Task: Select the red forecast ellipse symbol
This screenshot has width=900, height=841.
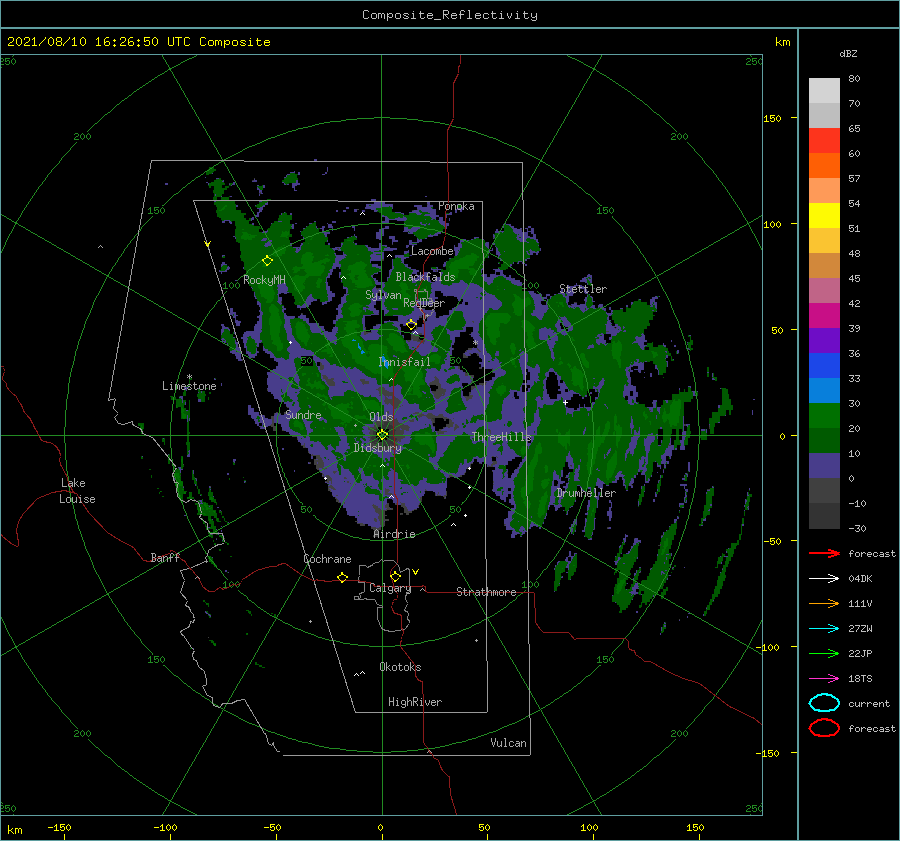Action: tap(824, 728)
